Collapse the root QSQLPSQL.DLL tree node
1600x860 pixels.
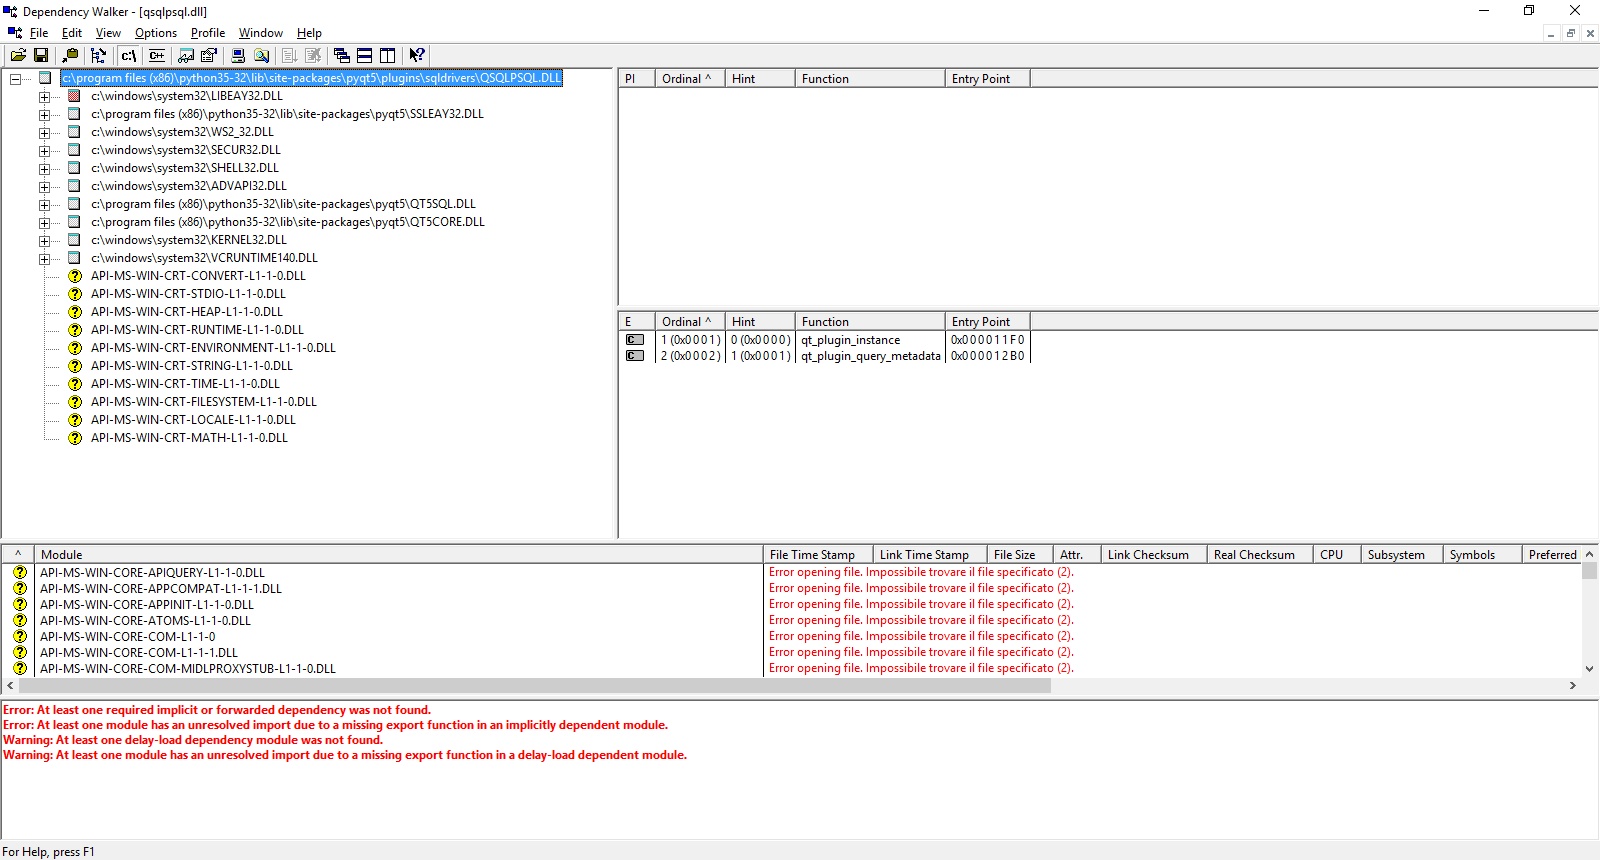15,79
